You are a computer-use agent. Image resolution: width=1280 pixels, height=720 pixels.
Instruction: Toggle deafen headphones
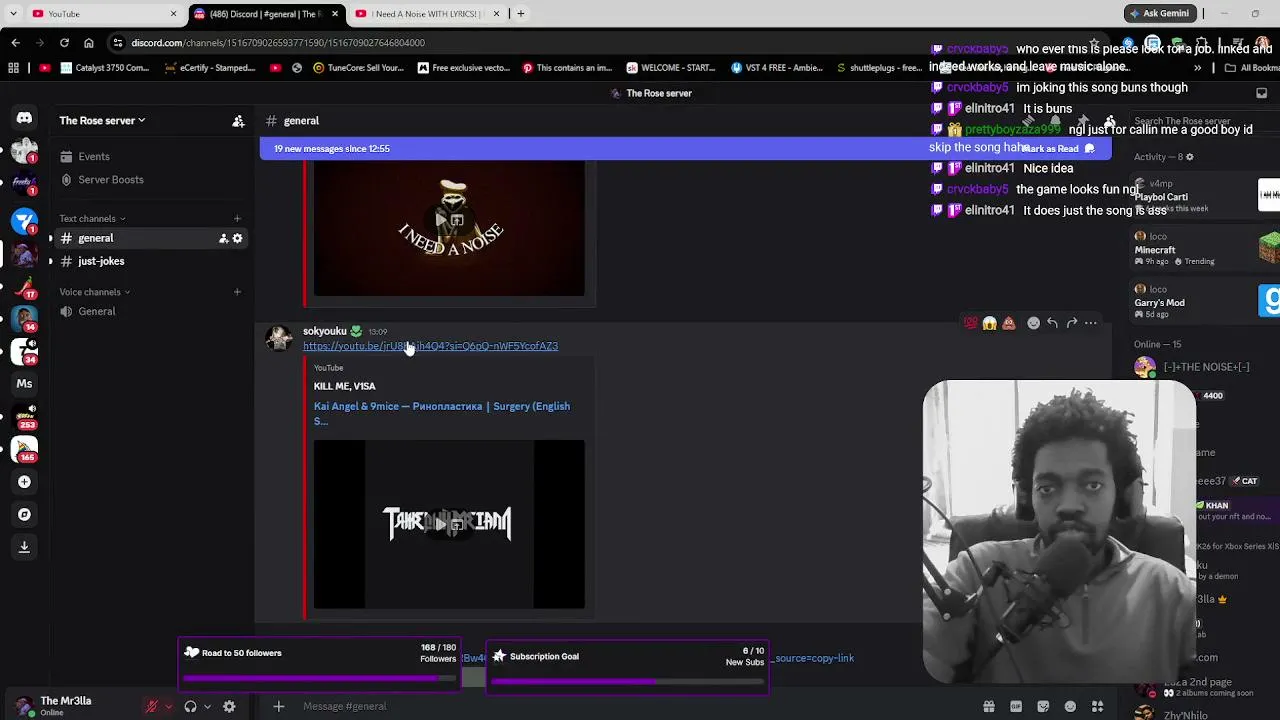190,706
